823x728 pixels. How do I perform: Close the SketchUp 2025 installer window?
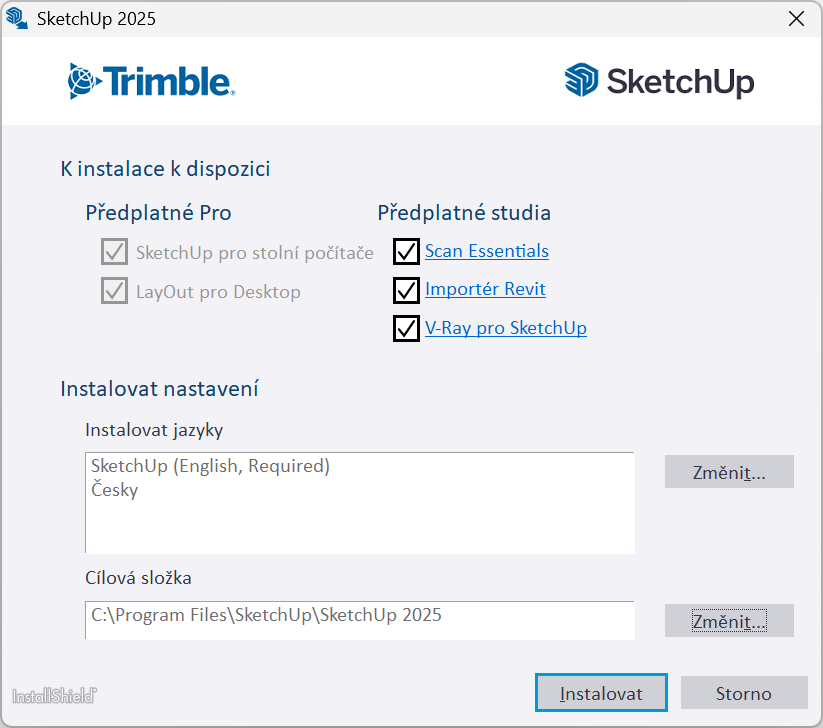click(796, 18)
